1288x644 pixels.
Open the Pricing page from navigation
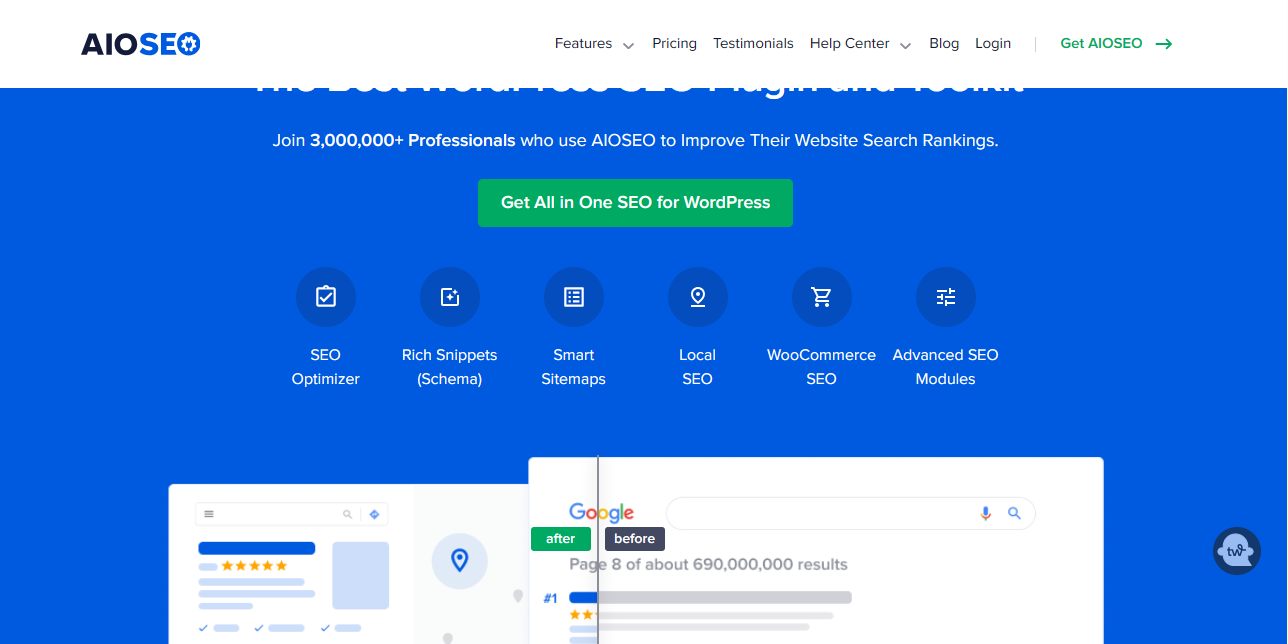pyautogui.click(x=674, y=44)
